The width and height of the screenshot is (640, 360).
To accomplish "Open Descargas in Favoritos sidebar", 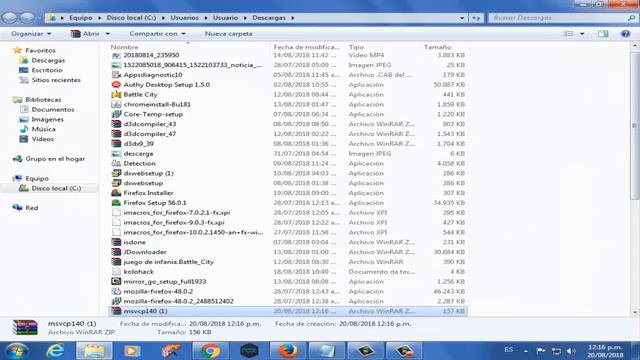I will point(48,60).
